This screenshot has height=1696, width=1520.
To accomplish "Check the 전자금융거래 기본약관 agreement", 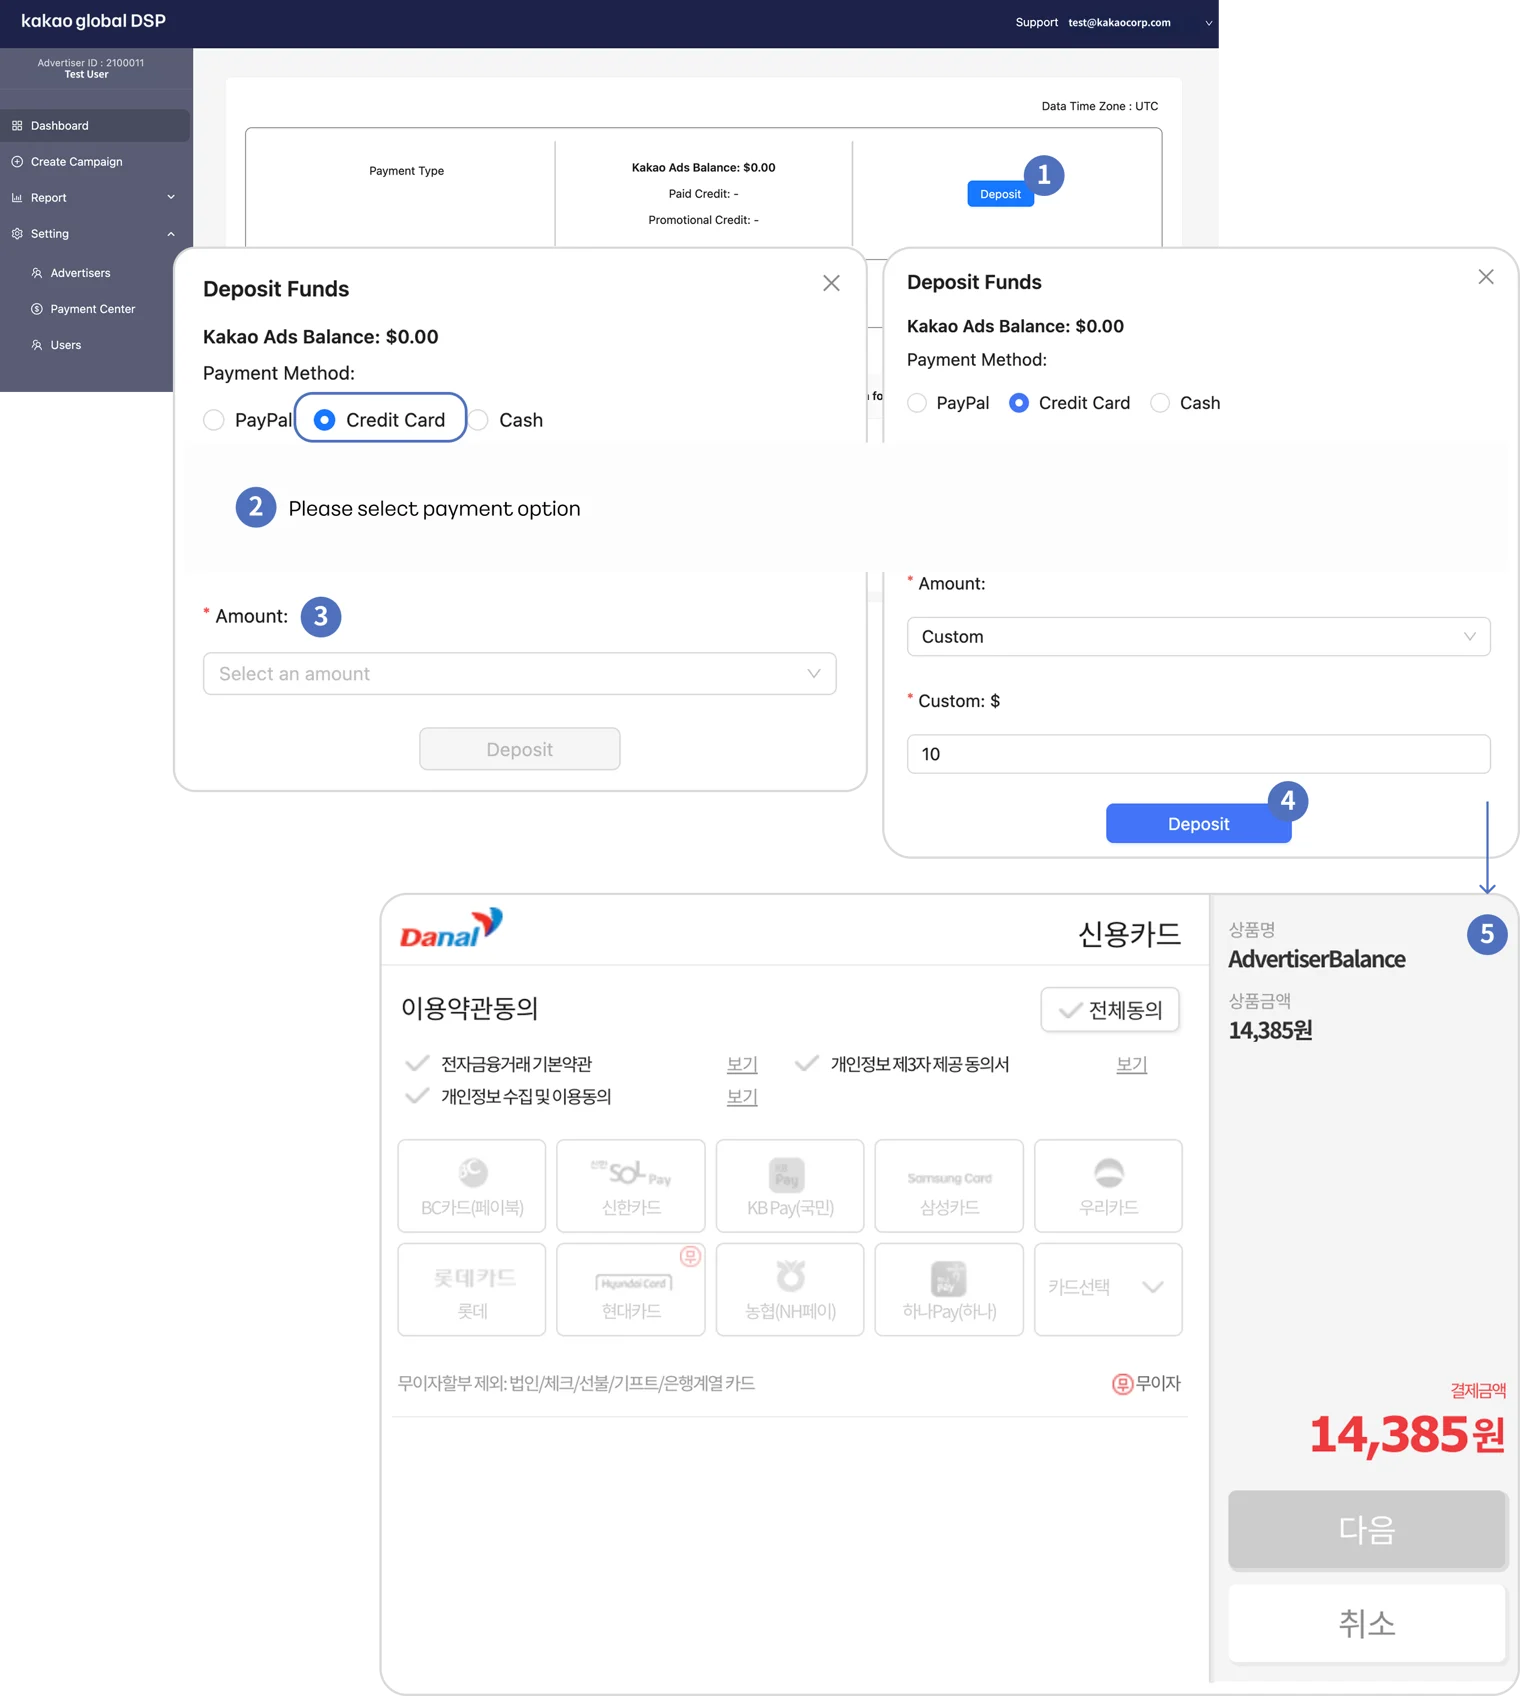I will pyautogui.click(x=418, y=1064).
